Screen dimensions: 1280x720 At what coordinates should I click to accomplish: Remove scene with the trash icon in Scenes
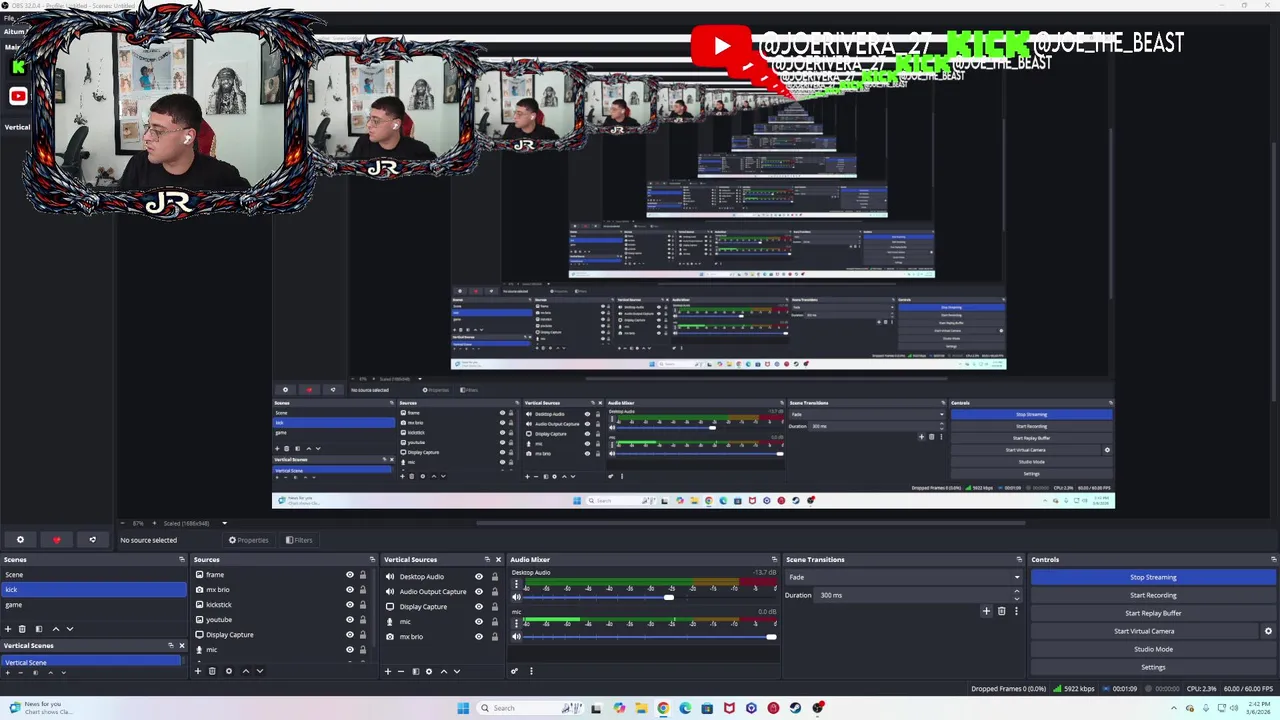(22, 629)
